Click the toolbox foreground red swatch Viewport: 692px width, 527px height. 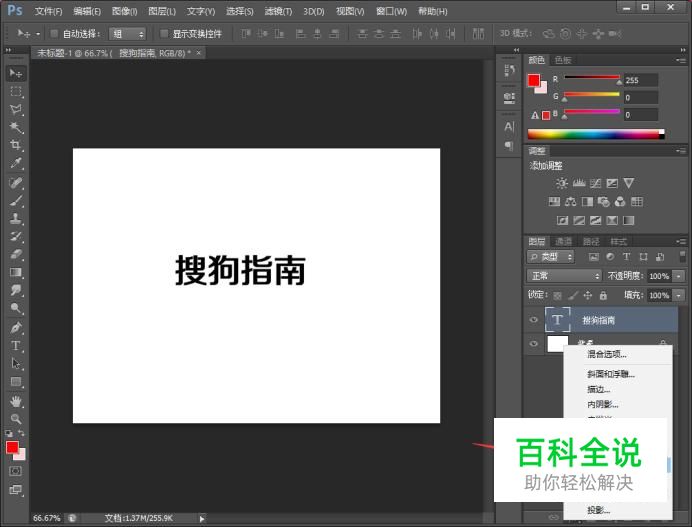12,448
